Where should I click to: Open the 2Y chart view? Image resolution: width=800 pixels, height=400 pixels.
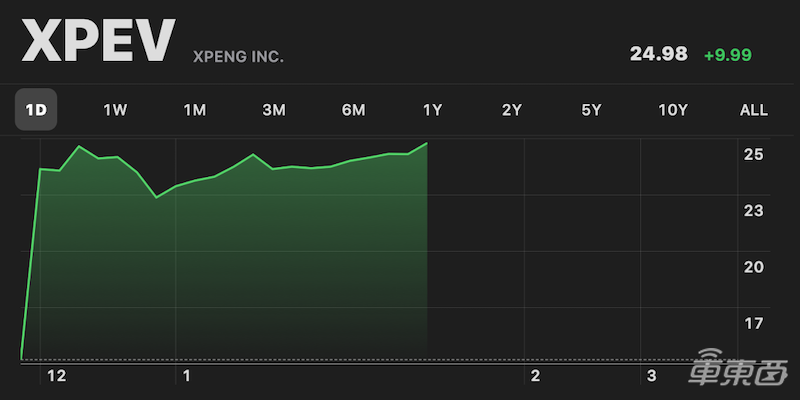pos(512,110)
